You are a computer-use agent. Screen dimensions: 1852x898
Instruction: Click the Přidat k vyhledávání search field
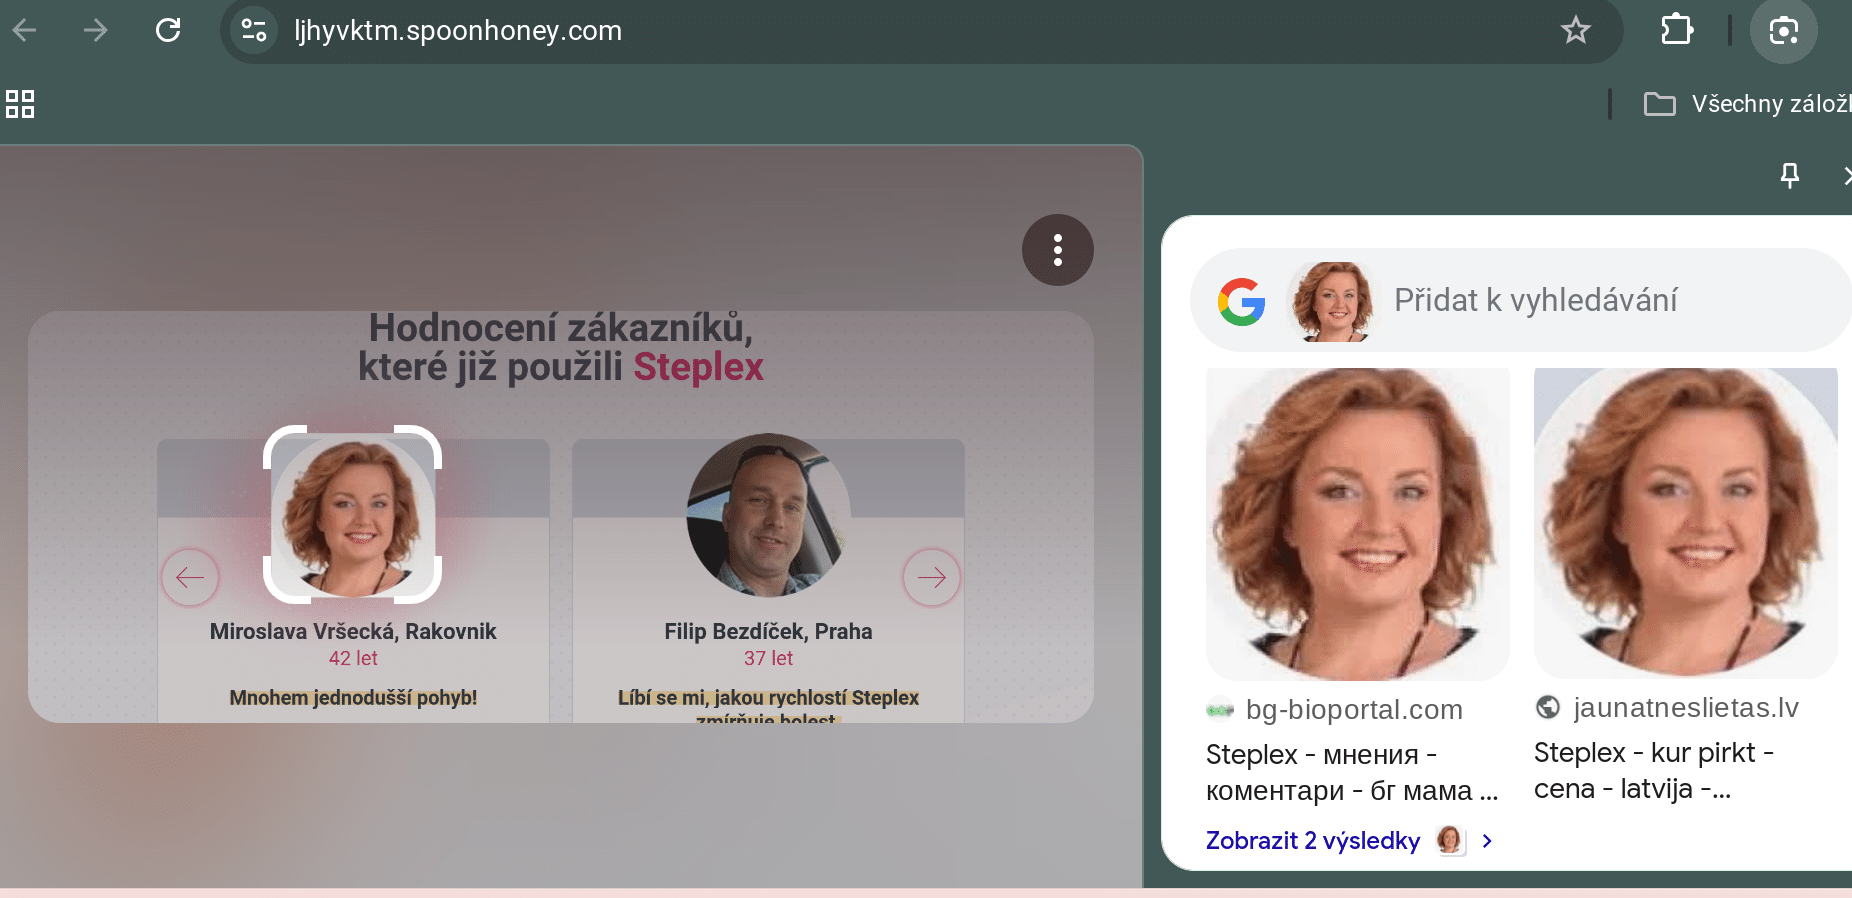(1536, 300)
